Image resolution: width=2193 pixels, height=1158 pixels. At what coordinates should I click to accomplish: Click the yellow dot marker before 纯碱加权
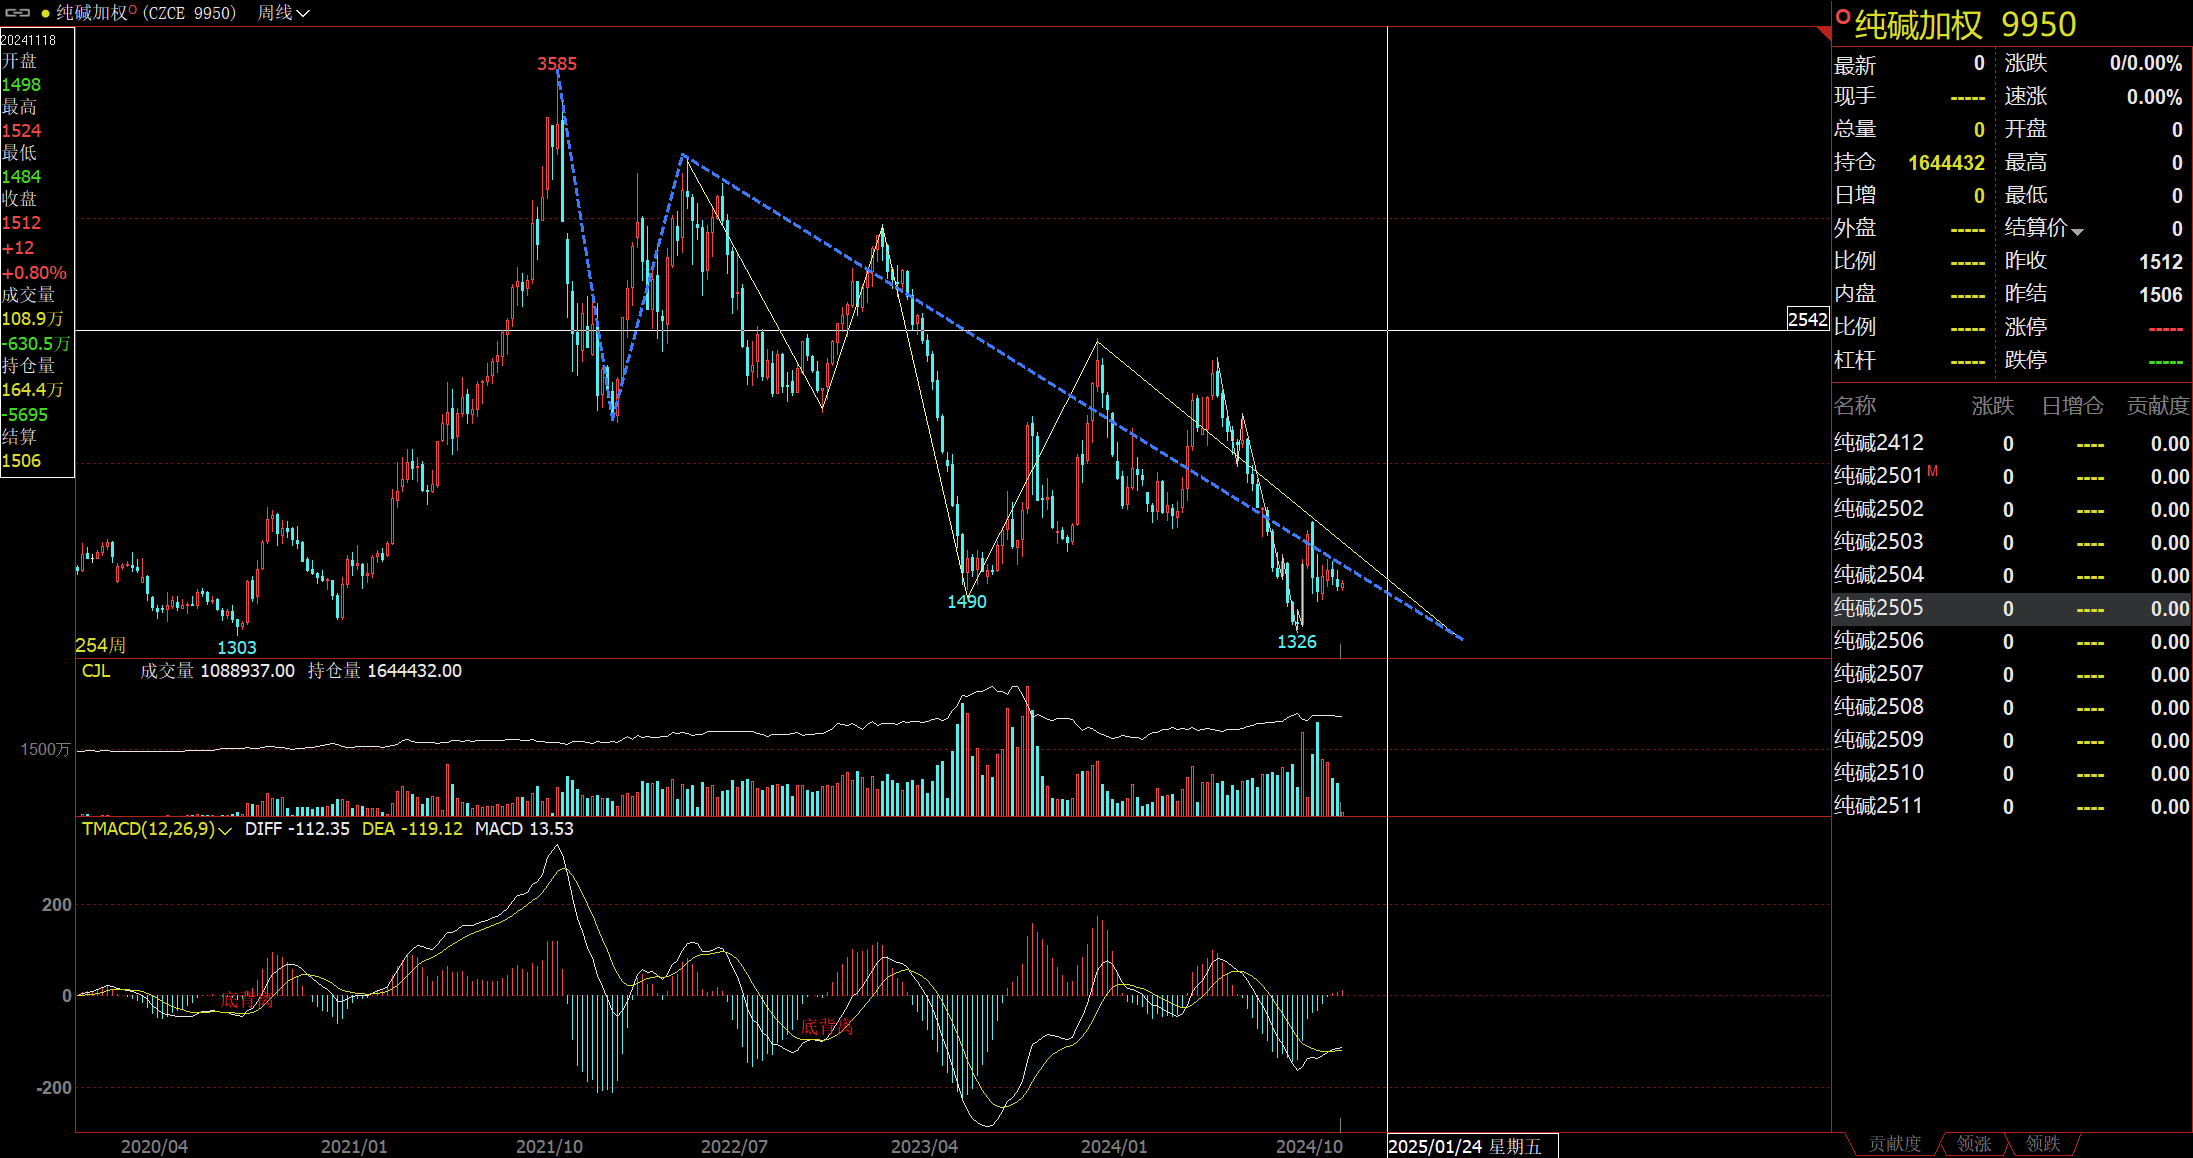[x=46, y=14]
